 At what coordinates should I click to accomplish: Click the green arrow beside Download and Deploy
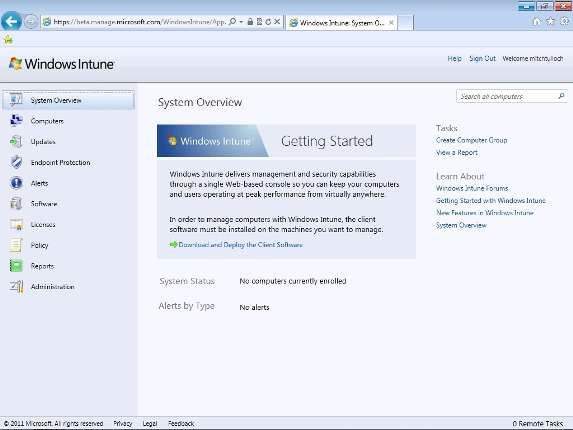pyautogui.click(x=174, y=244)
